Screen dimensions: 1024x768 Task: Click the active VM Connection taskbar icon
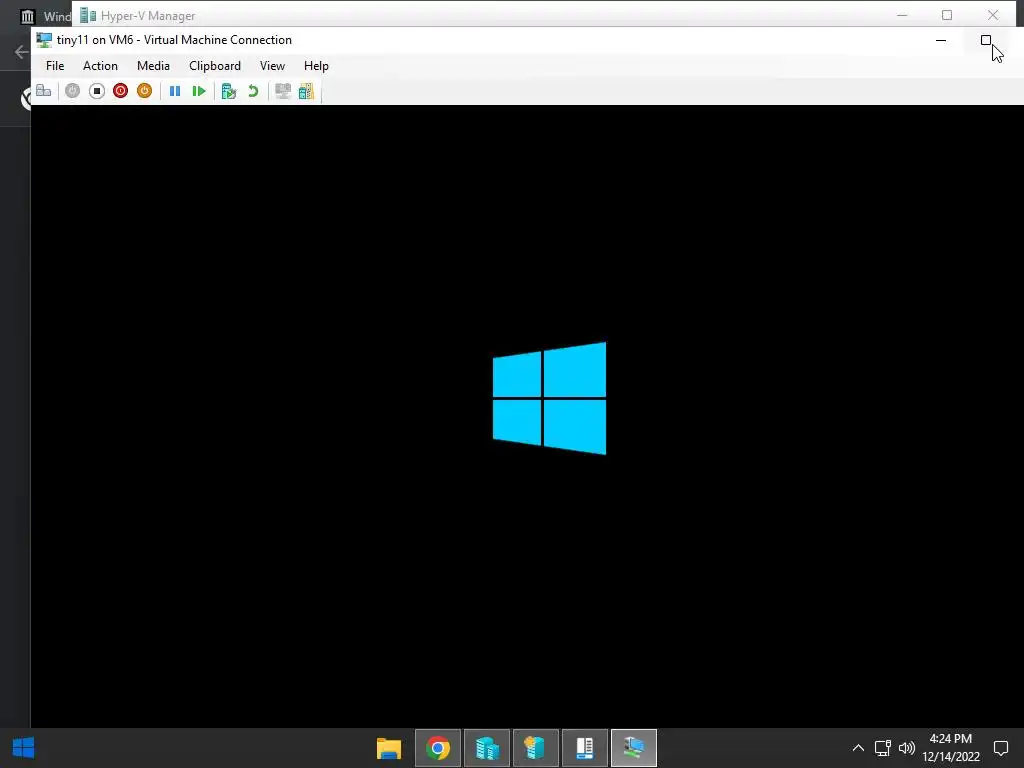tap(633, 748)
